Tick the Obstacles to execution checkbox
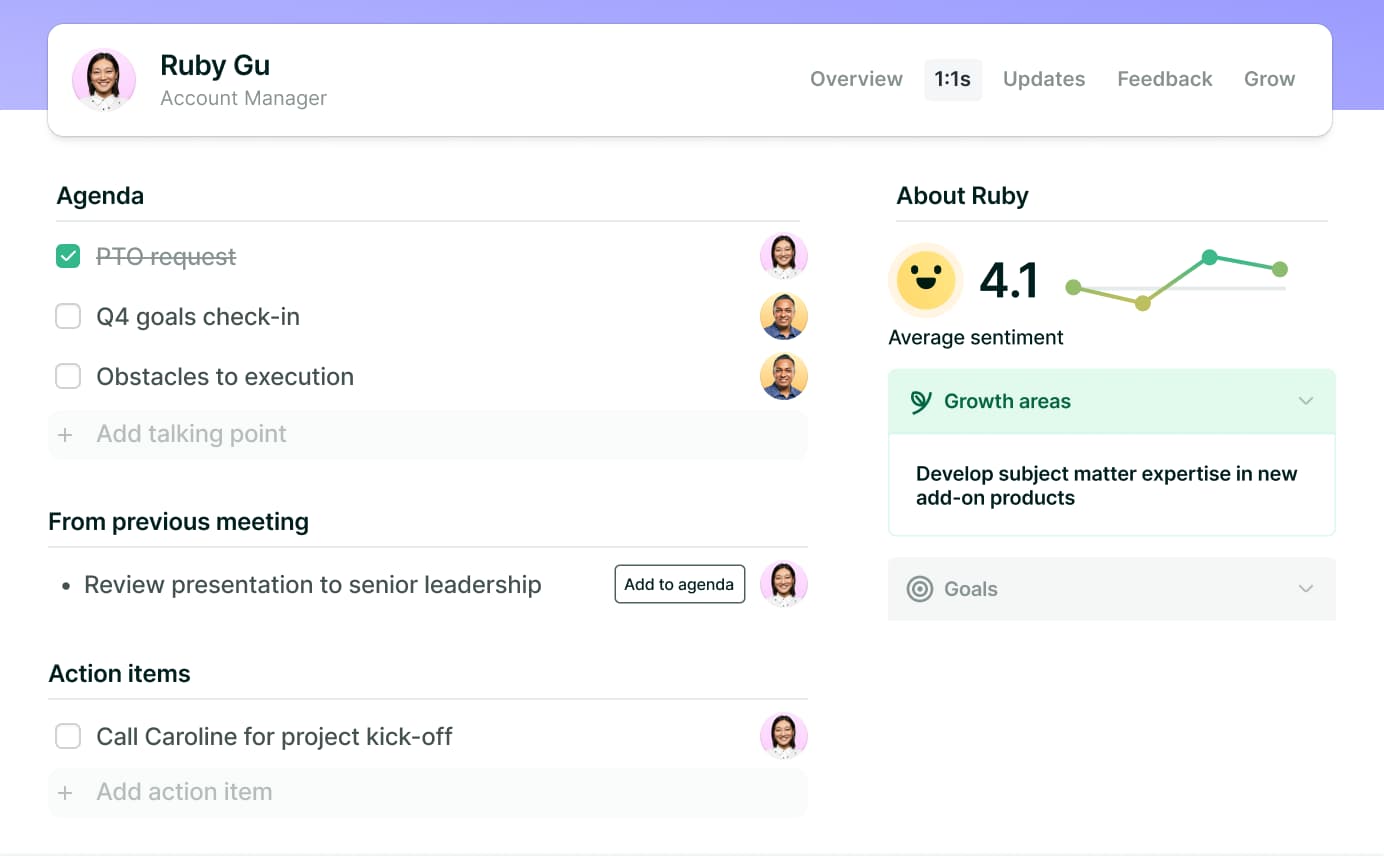This screenshot has height=856, width=1384. click(x=68, y=377)
